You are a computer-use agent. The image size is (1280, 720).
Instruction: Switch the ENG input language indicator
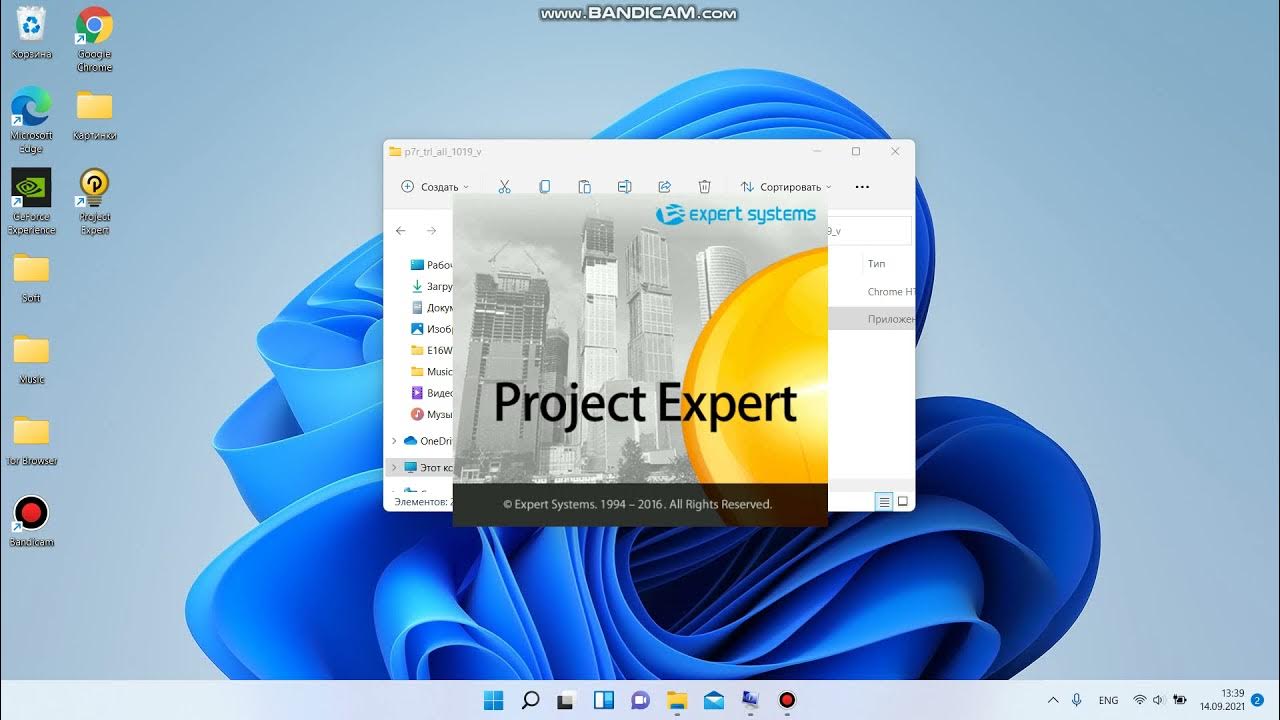(1108, 700)
